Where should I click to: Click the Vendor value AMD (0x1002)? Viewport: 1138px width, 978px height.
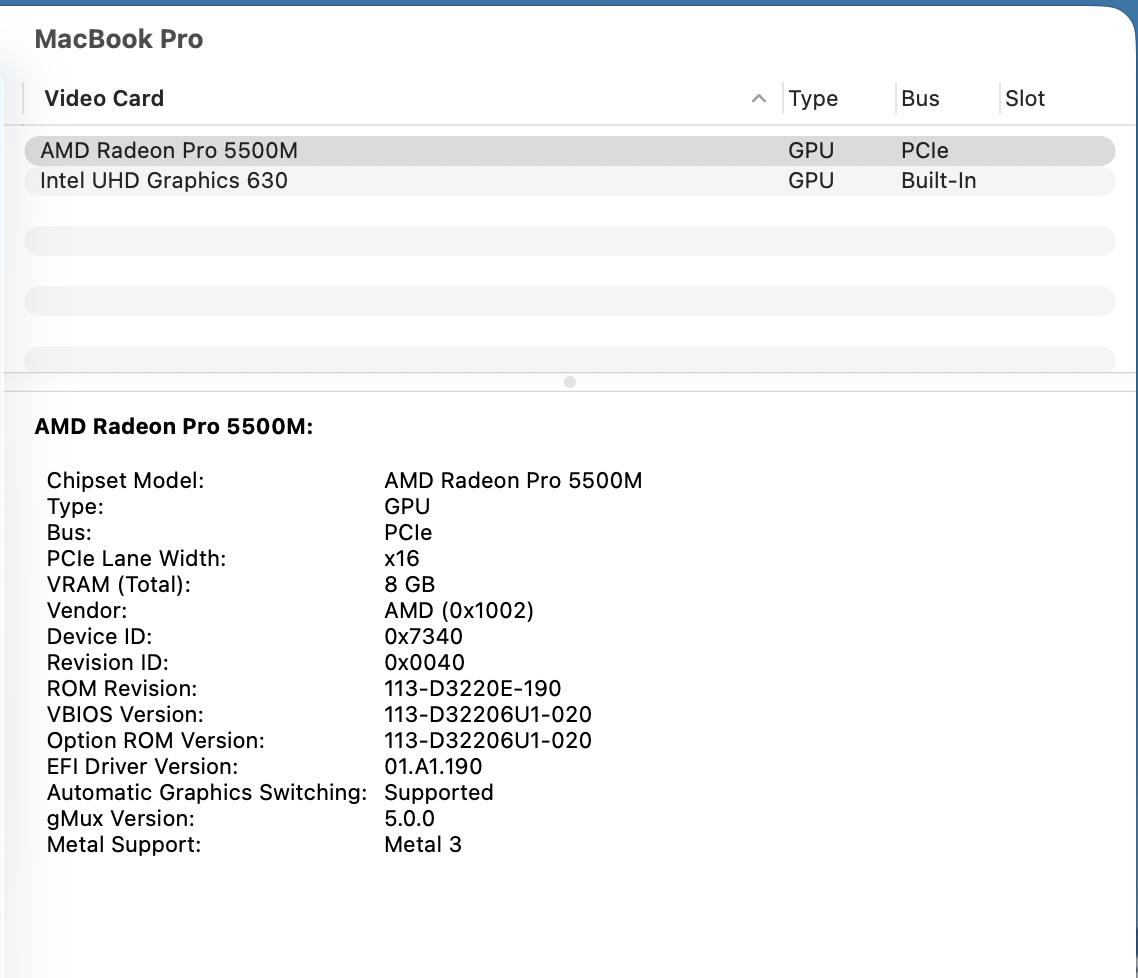point(459,611)
